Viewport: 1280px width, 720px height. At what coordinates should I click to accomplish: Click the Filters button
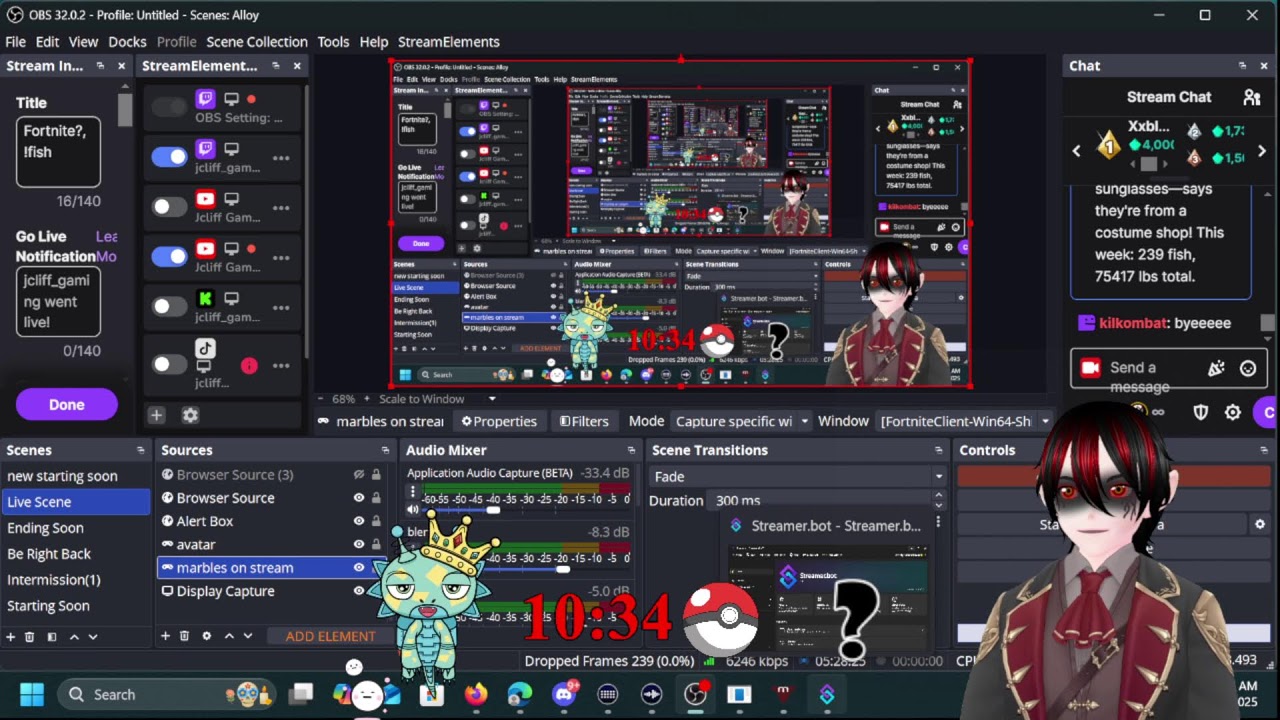pos(584,421)
